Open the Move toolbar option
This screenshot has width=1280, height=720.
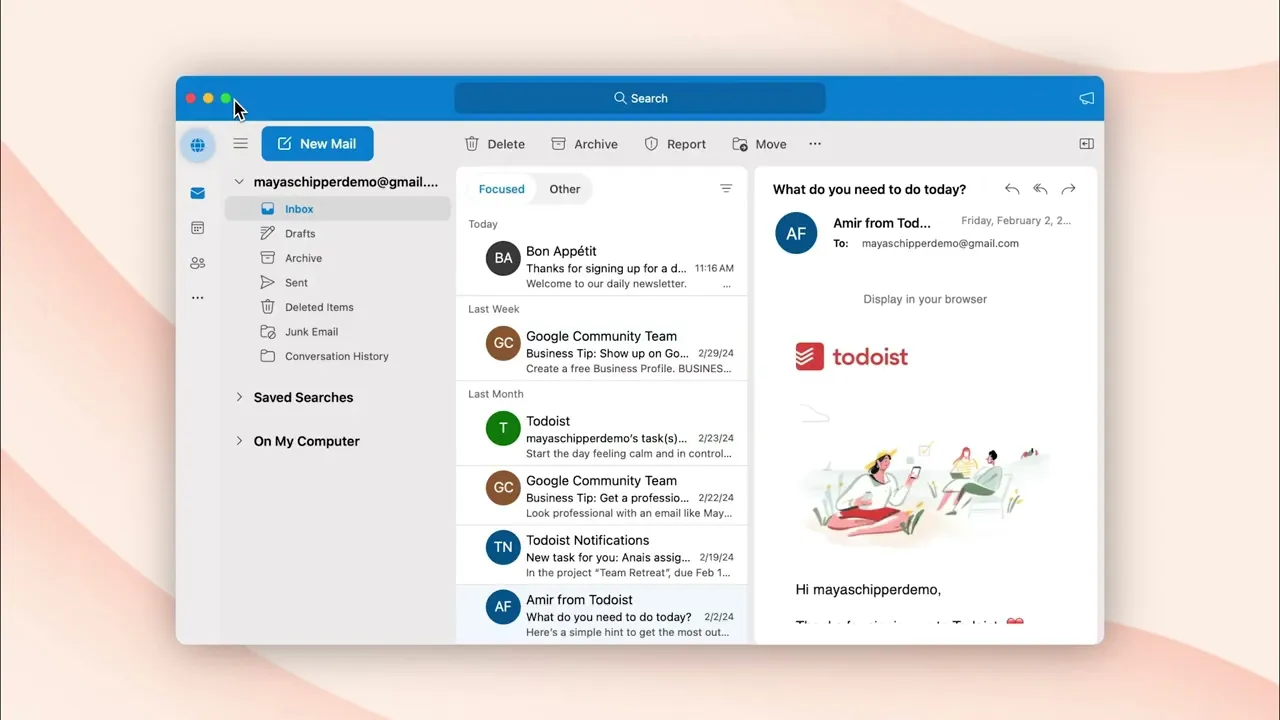point(759,144)
